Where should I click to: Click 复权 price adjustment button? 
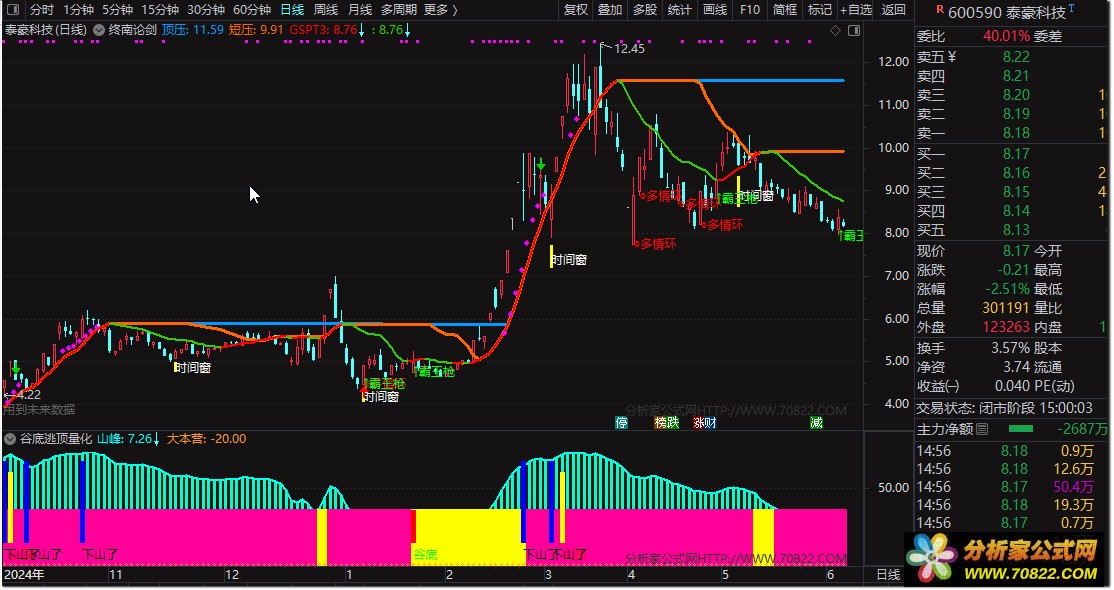tap(576, 10)
